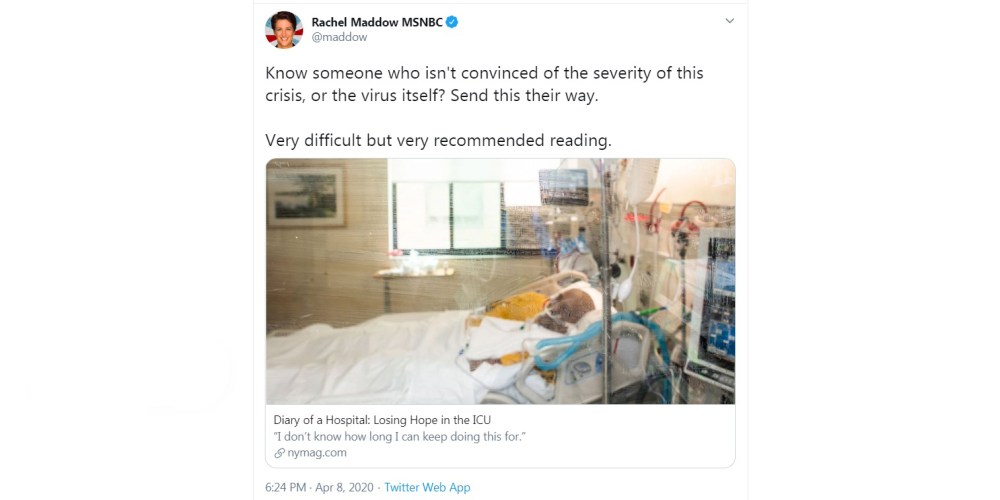Click the chain link icon beside nymag.com
The height and width of the screenshot is (500, 1000).
tap(280, 452)
